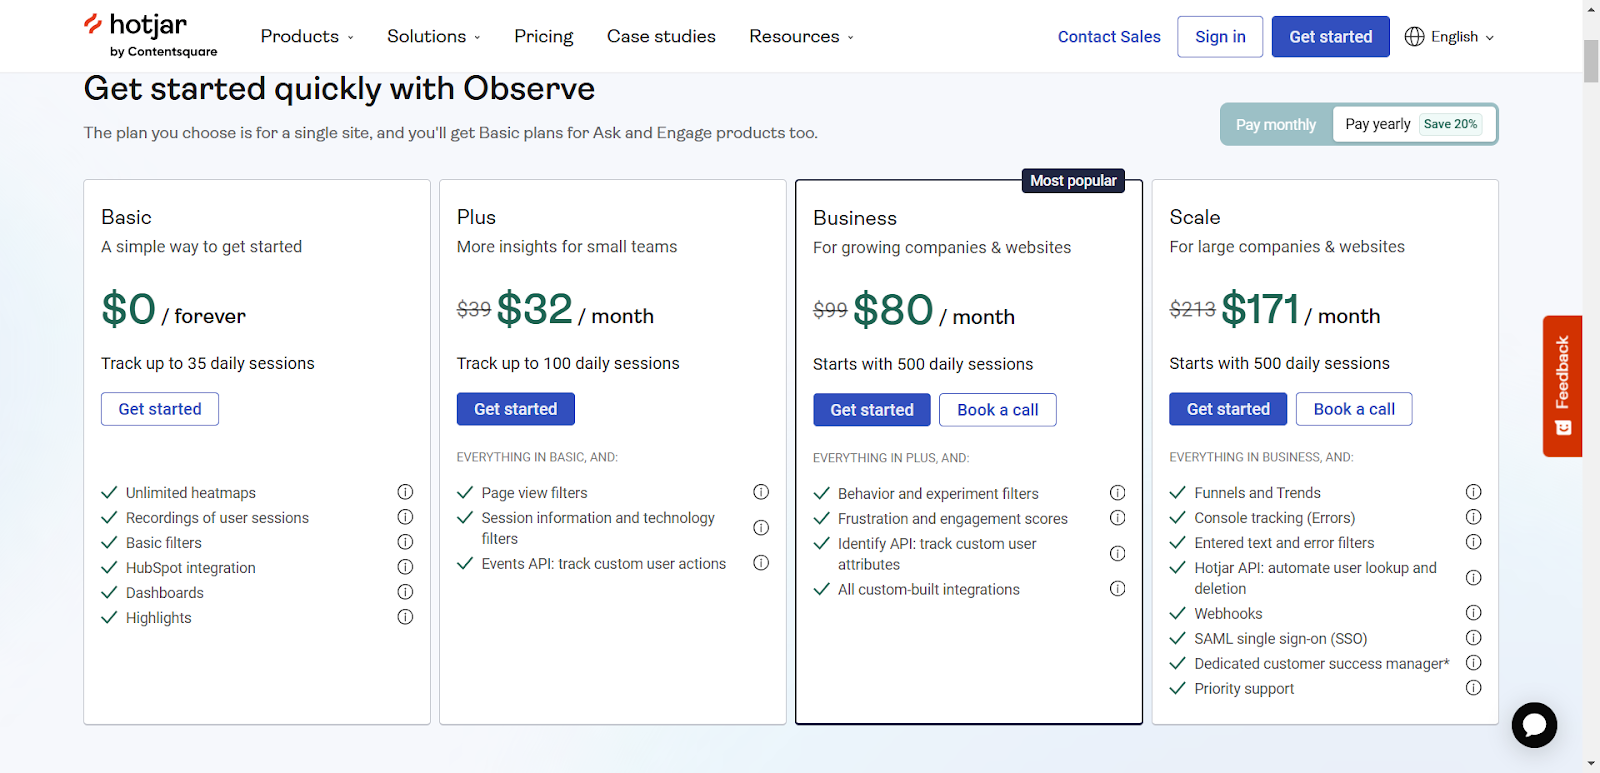
Task: Show info for Identify API feature
Action: (1118, 554)
